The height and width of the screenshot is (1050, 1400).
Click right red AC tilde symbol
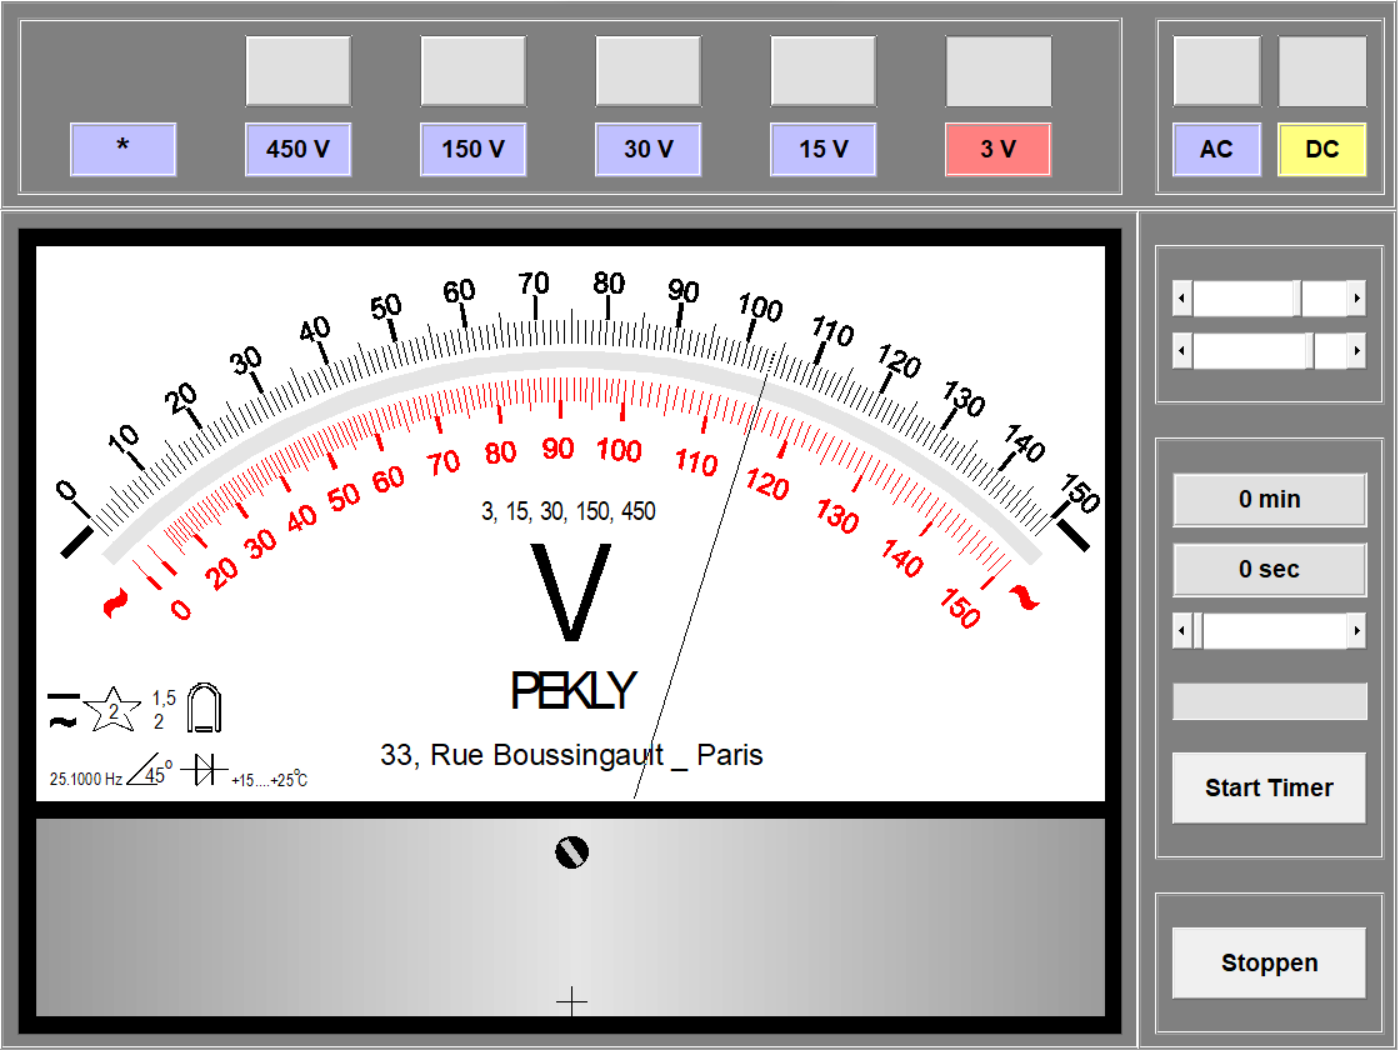1023,598
